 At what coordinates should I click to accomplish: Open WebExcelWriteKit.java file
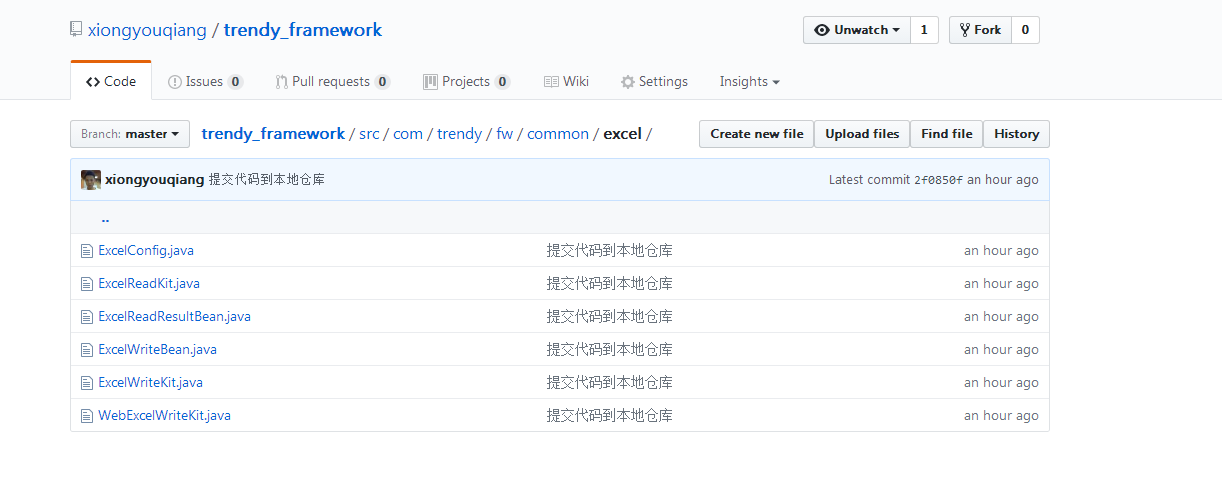(x=165, y=416)
